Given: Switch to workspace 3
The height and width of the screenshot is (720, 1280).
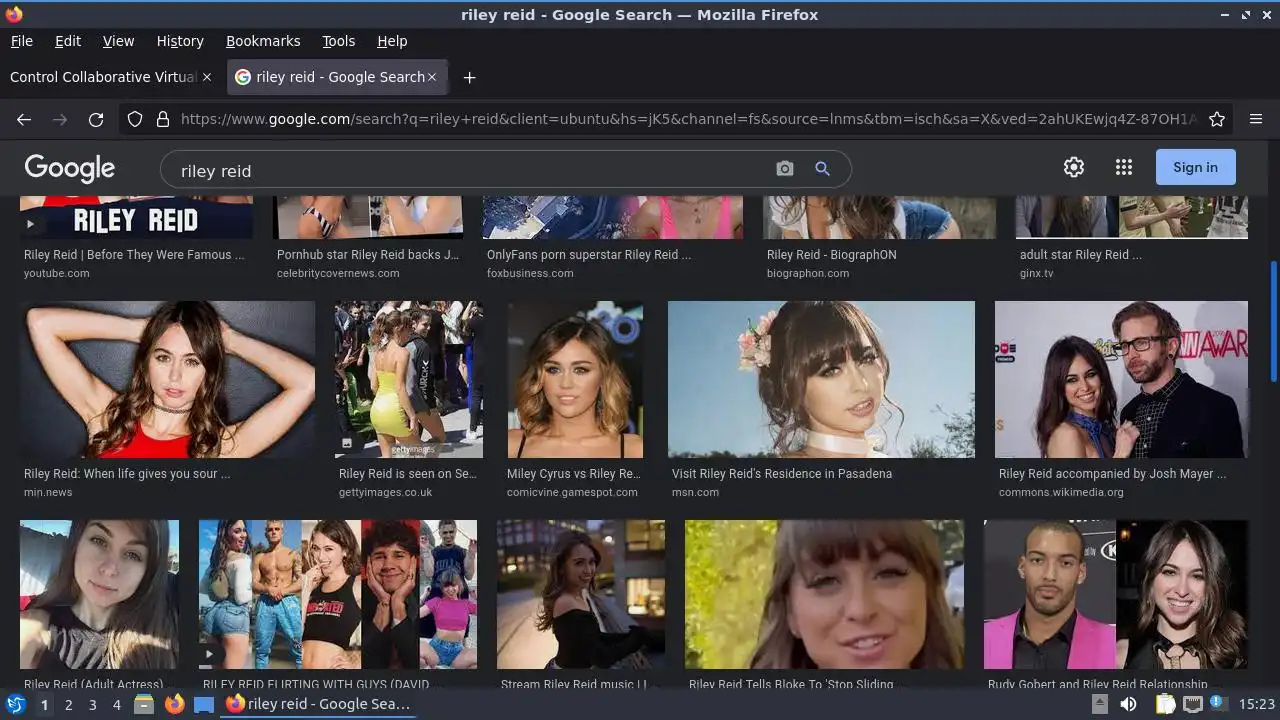Looking at the screenshot, I should [93, 704].
